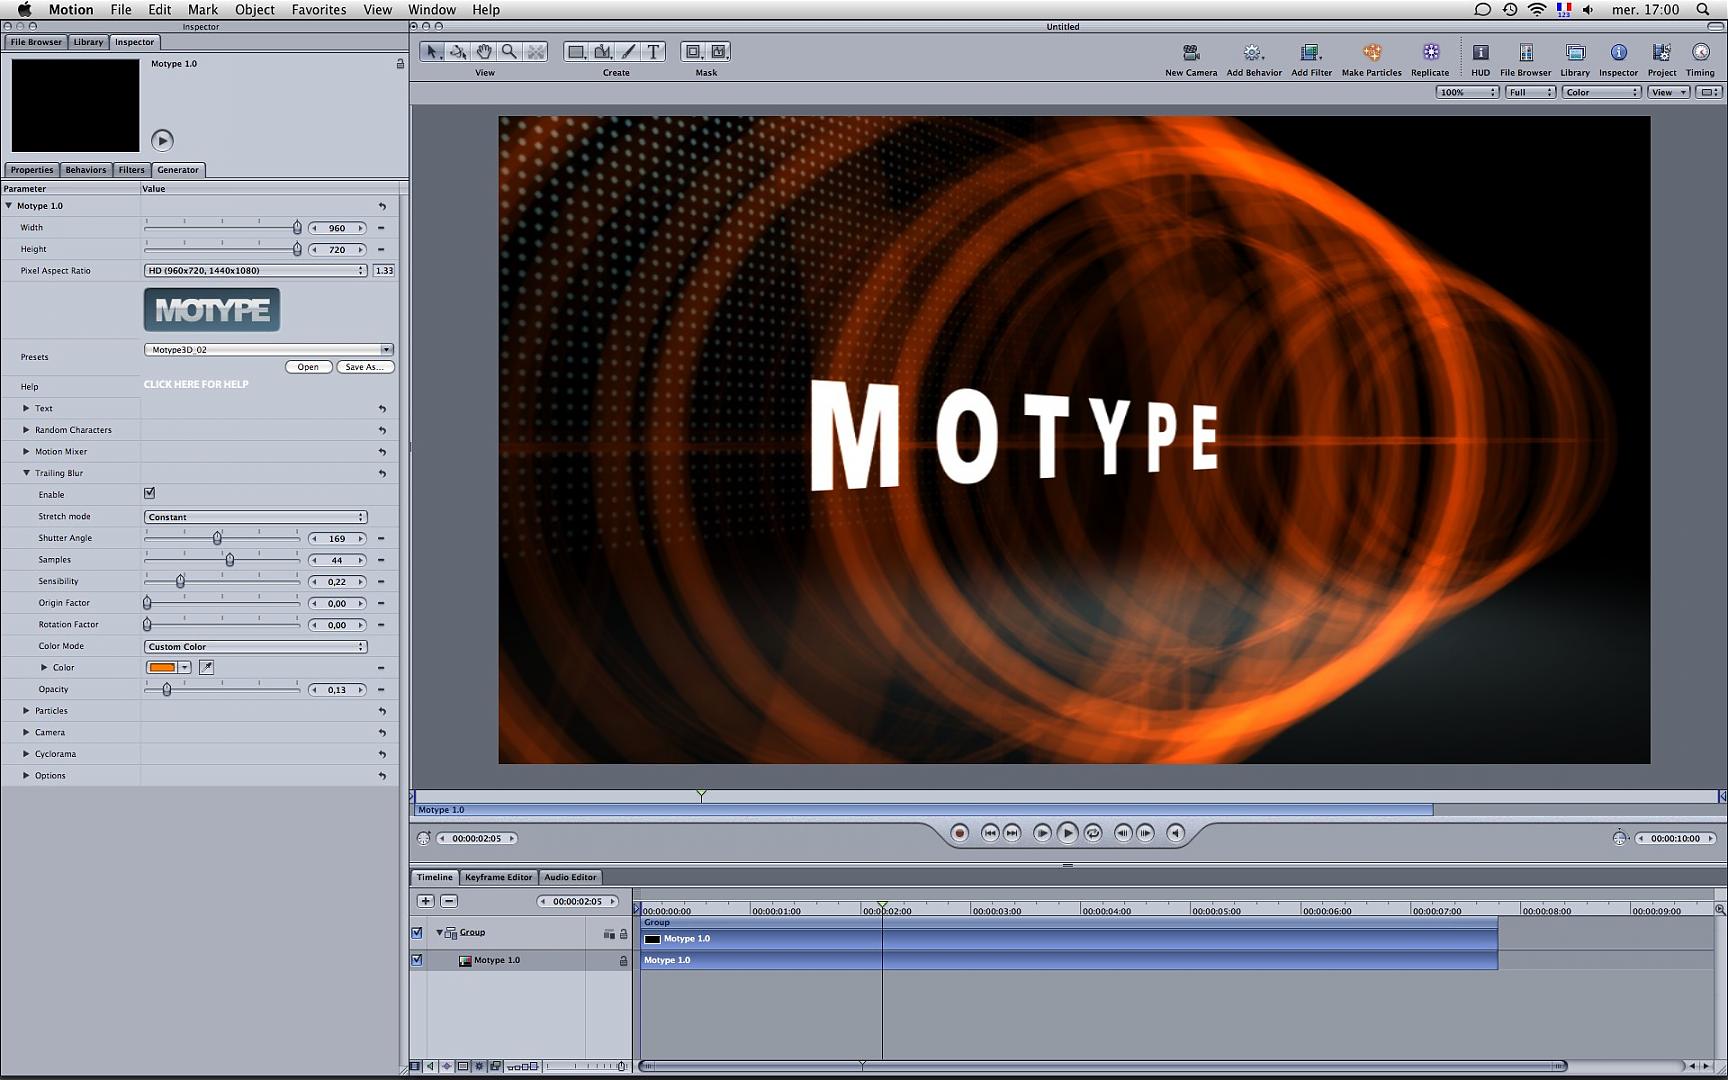Click the lock icon on Group row

tap(623, 934)
